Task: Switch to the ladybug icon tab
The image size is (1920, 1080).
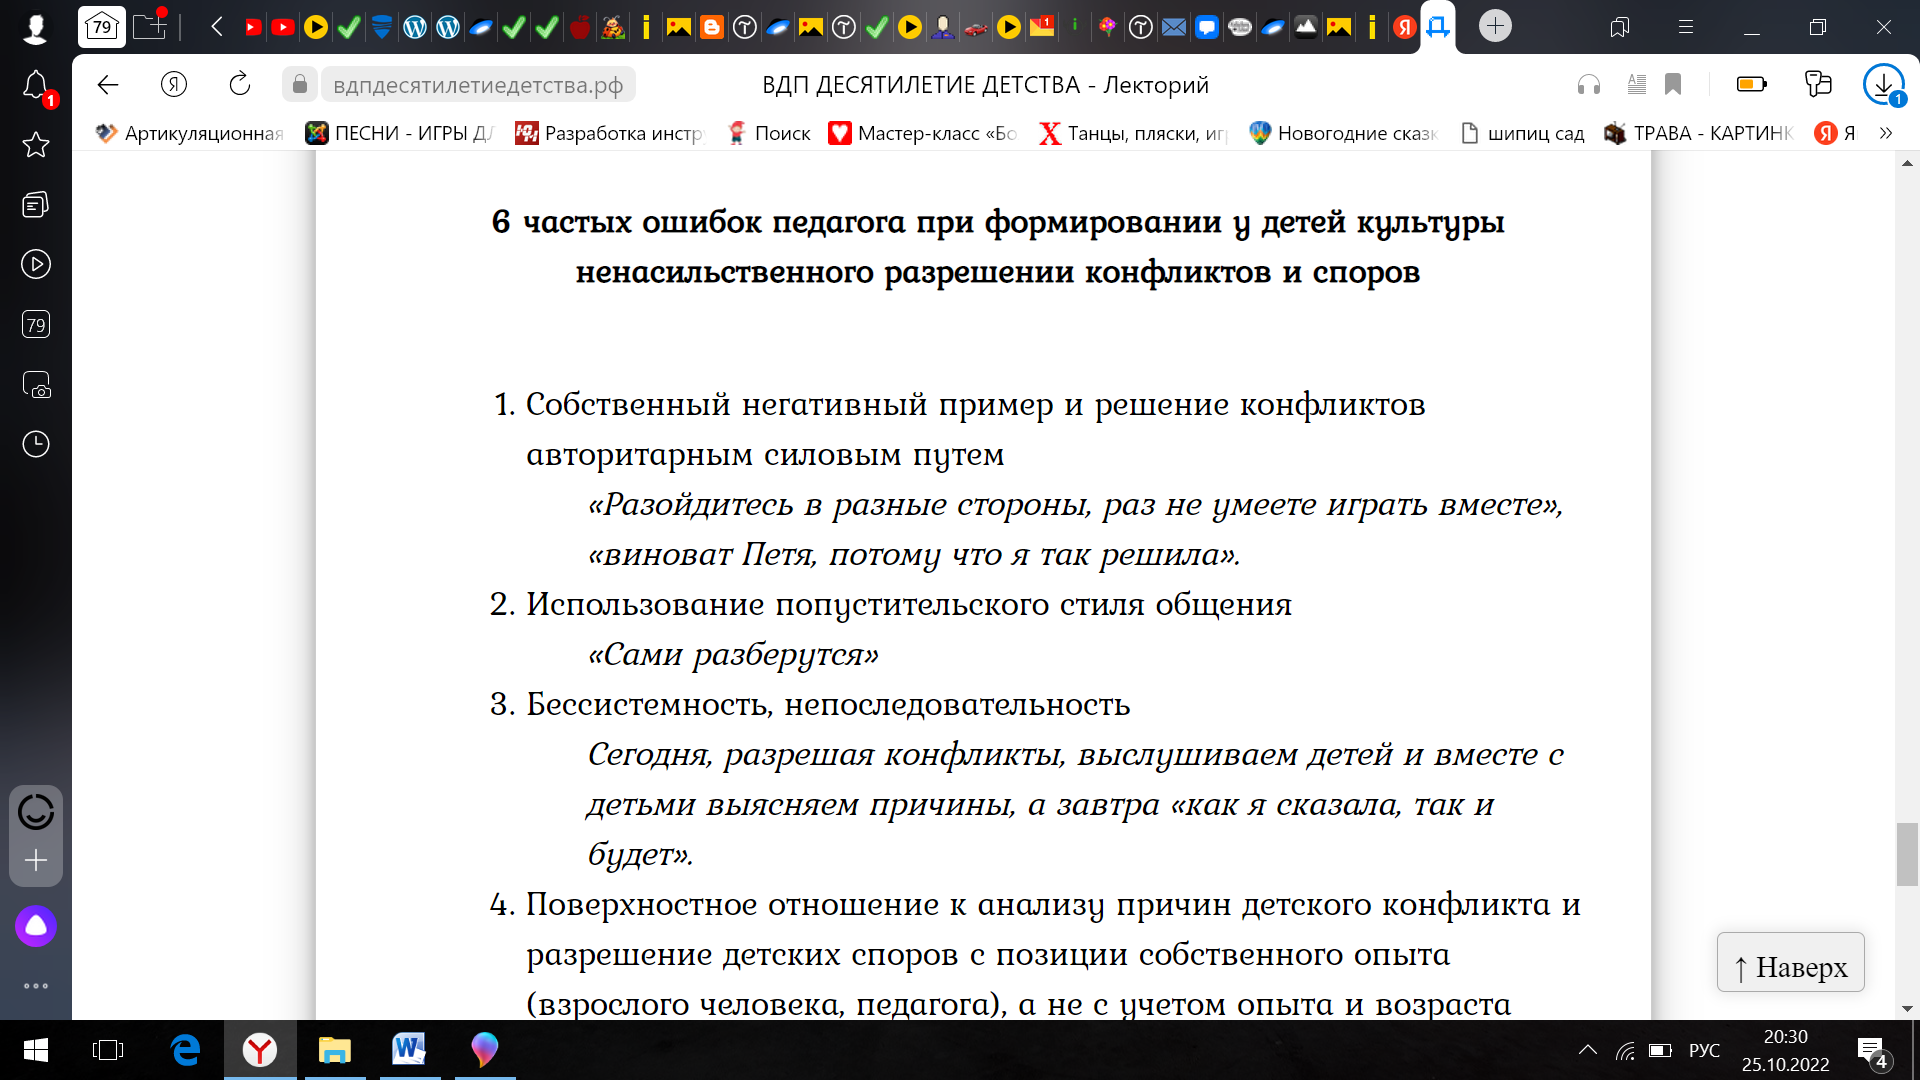Action: point(613,27)
